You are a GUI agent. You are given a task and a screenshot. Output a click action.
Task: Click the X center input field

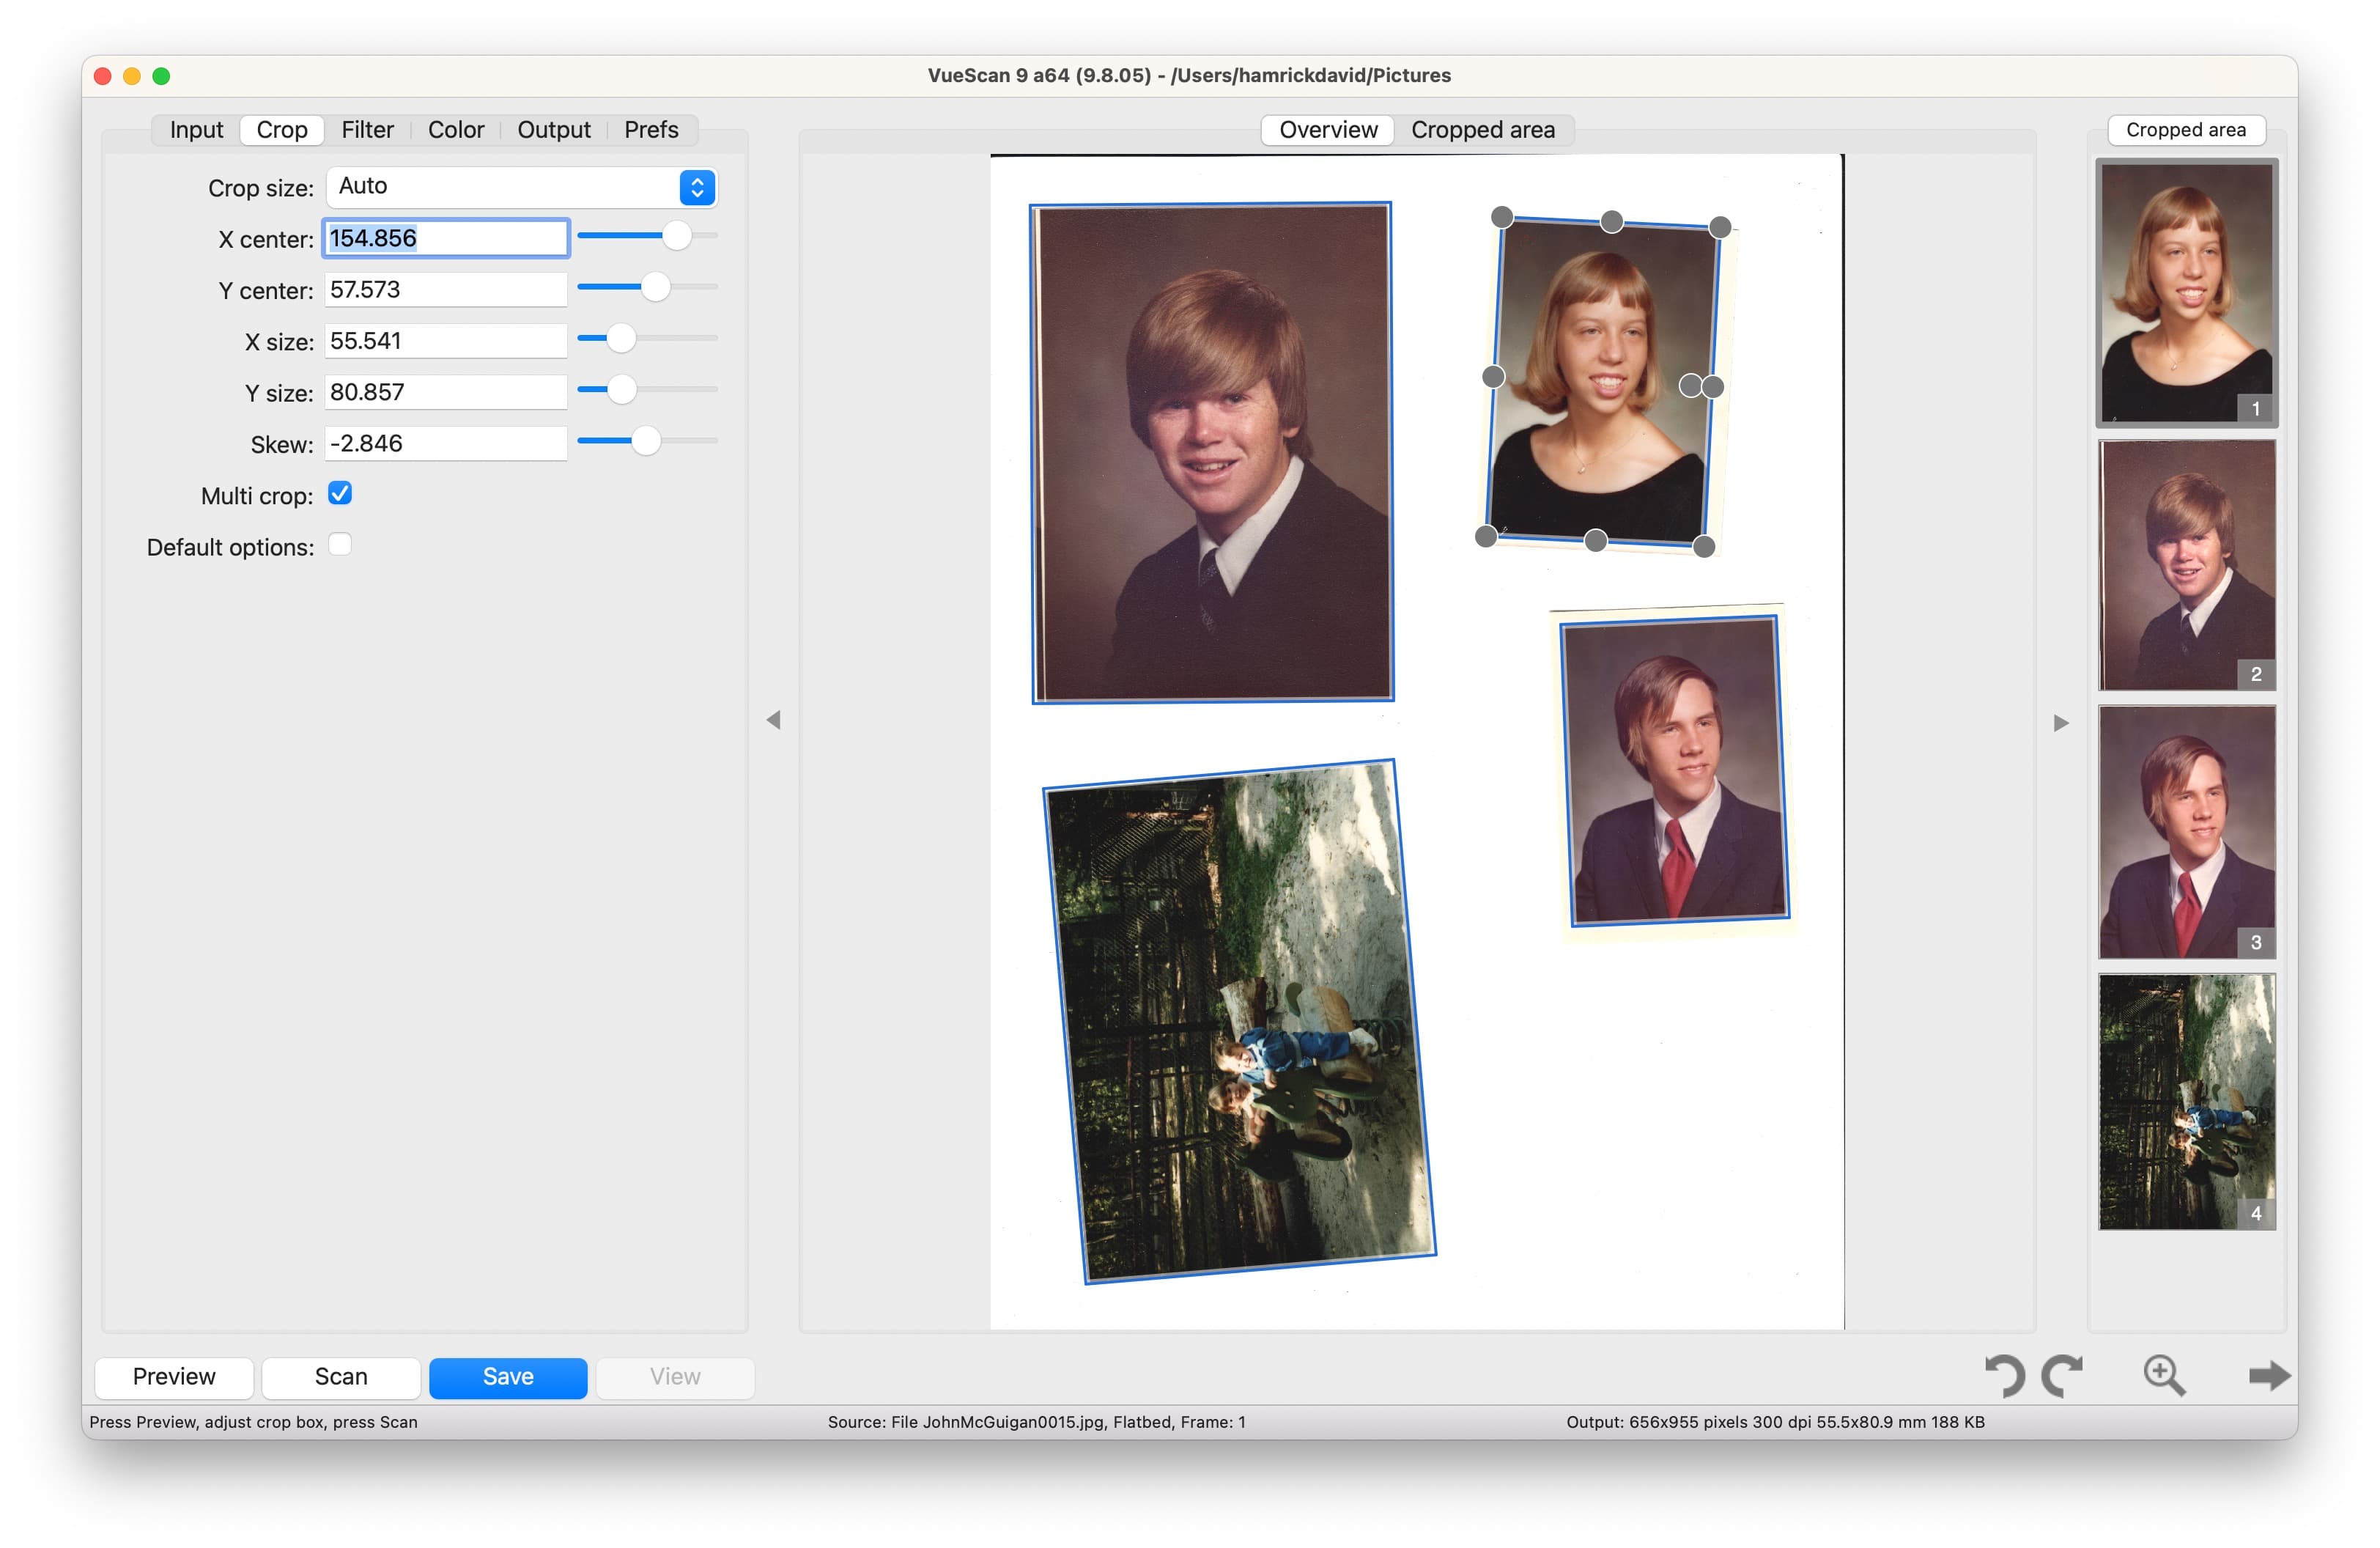coord(443,237)
